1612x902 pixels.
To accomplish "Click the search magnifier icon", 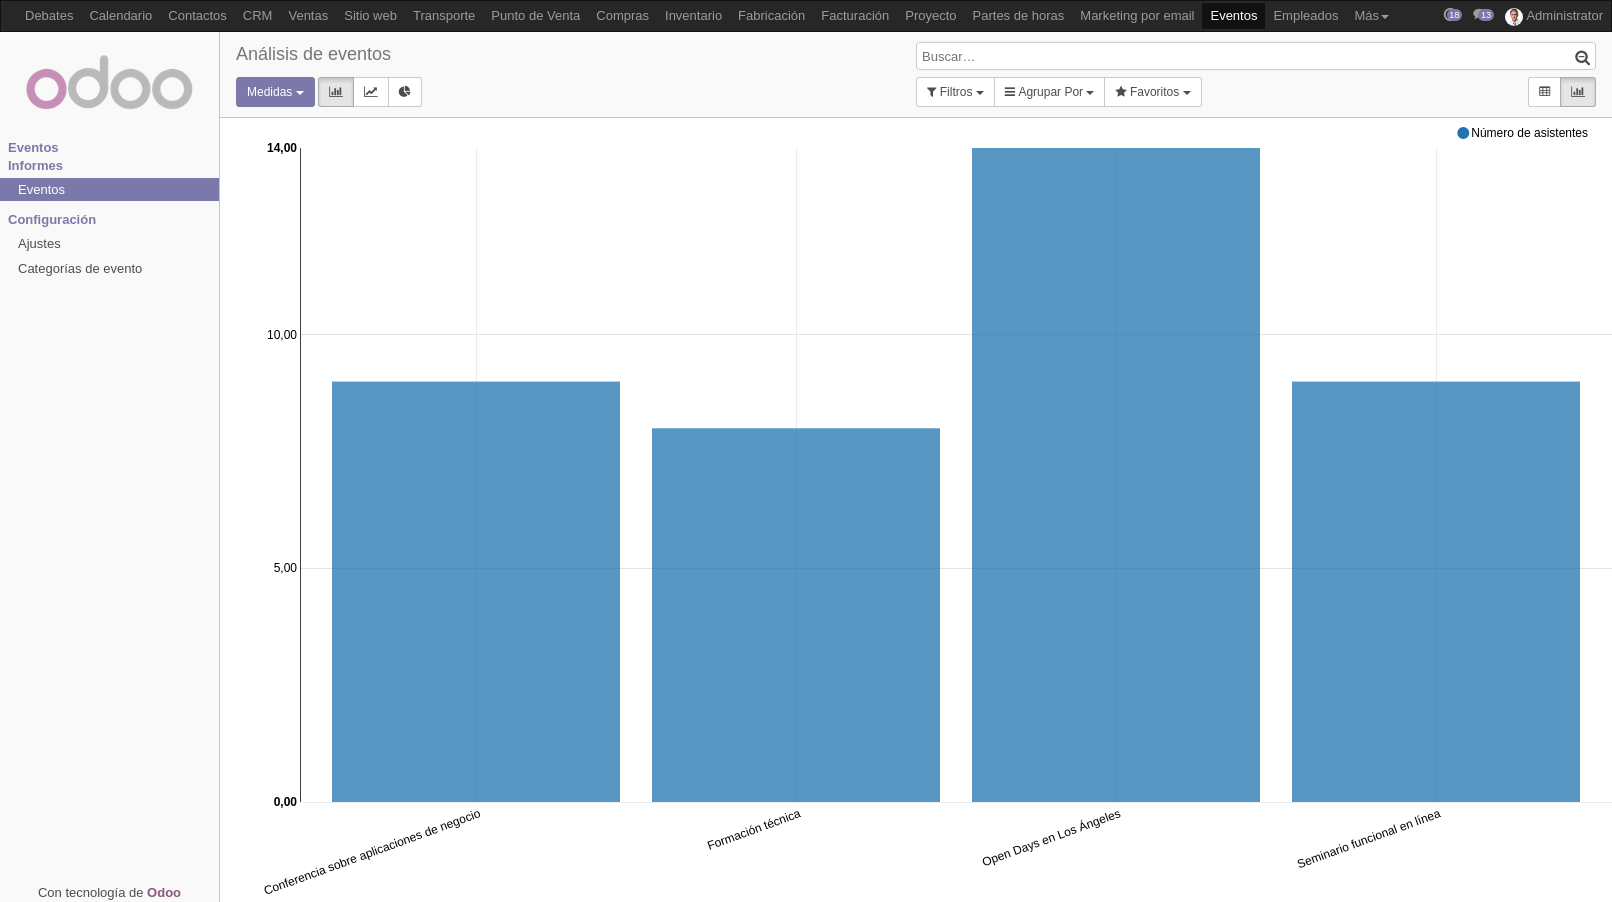I will click(x=1582, y=57).
